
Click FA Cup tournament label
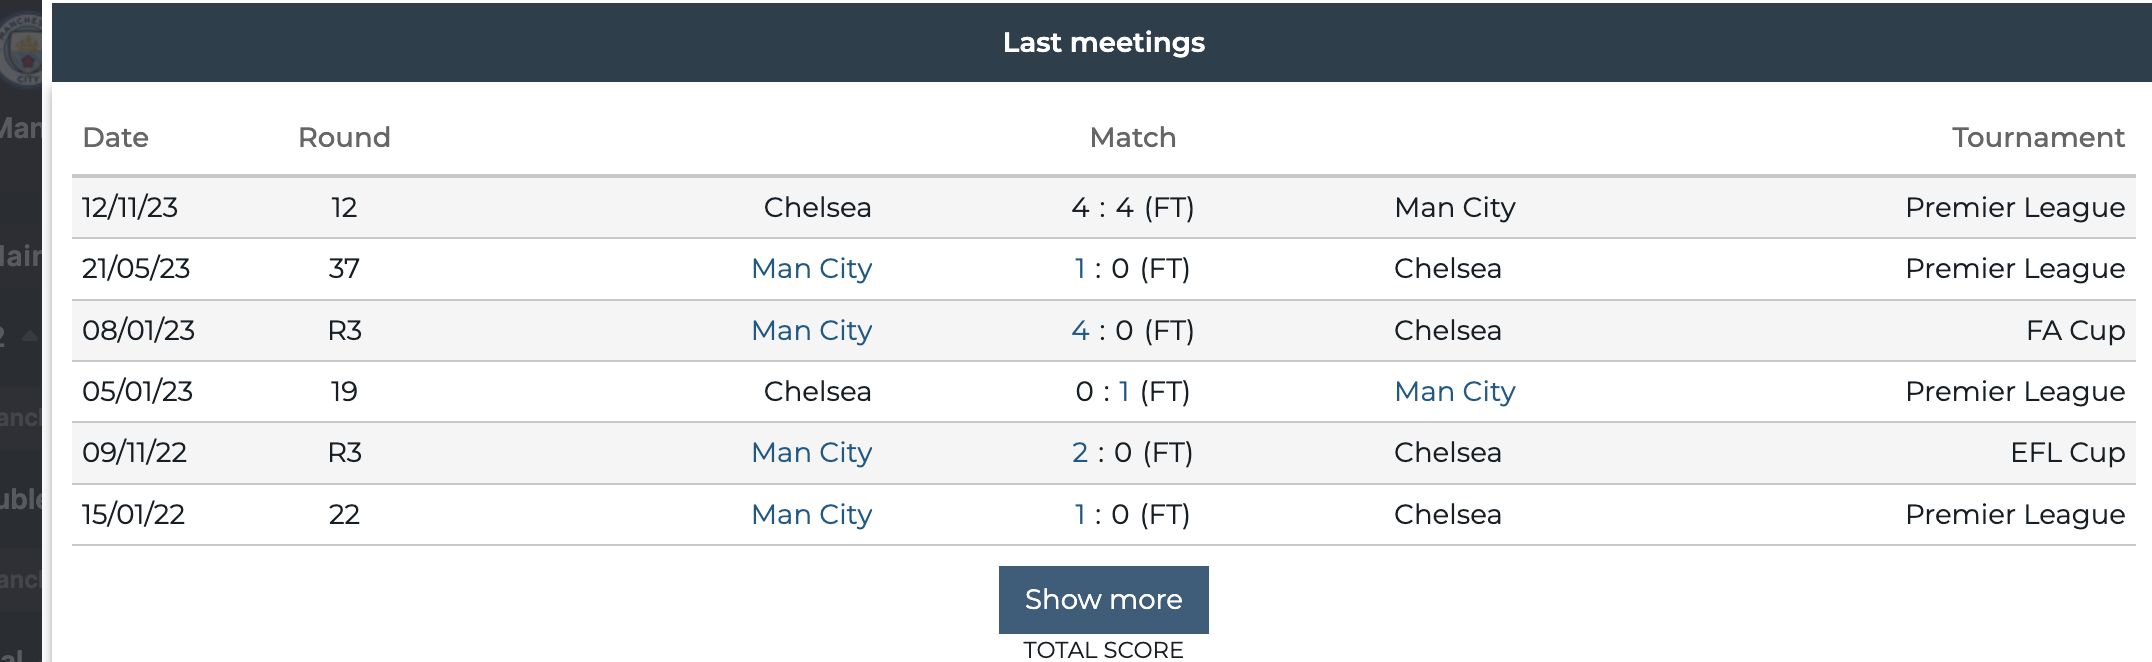[2075, 330]
